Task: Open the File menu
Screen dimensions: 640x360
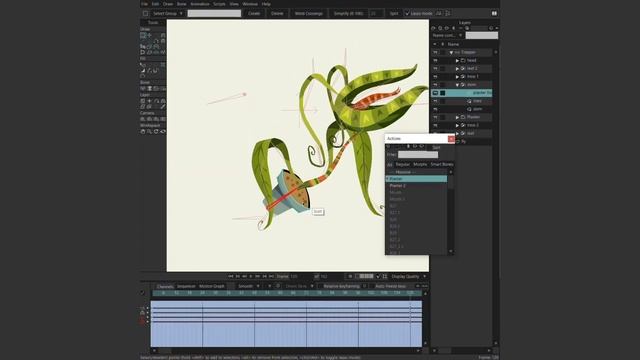Action: click(x=144, y=4)
